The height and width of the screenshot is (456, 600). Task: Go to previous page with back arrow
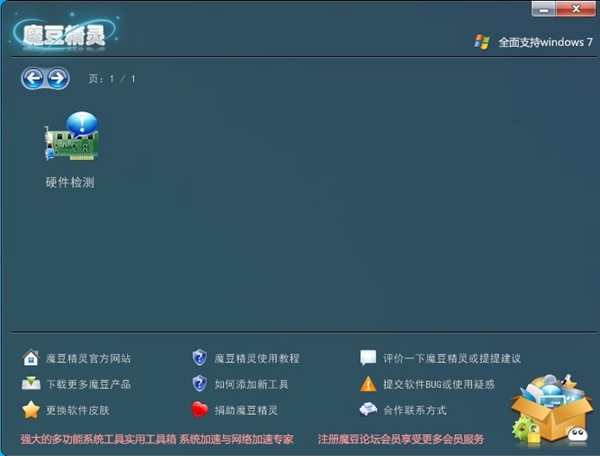click(x=33, y=78)
